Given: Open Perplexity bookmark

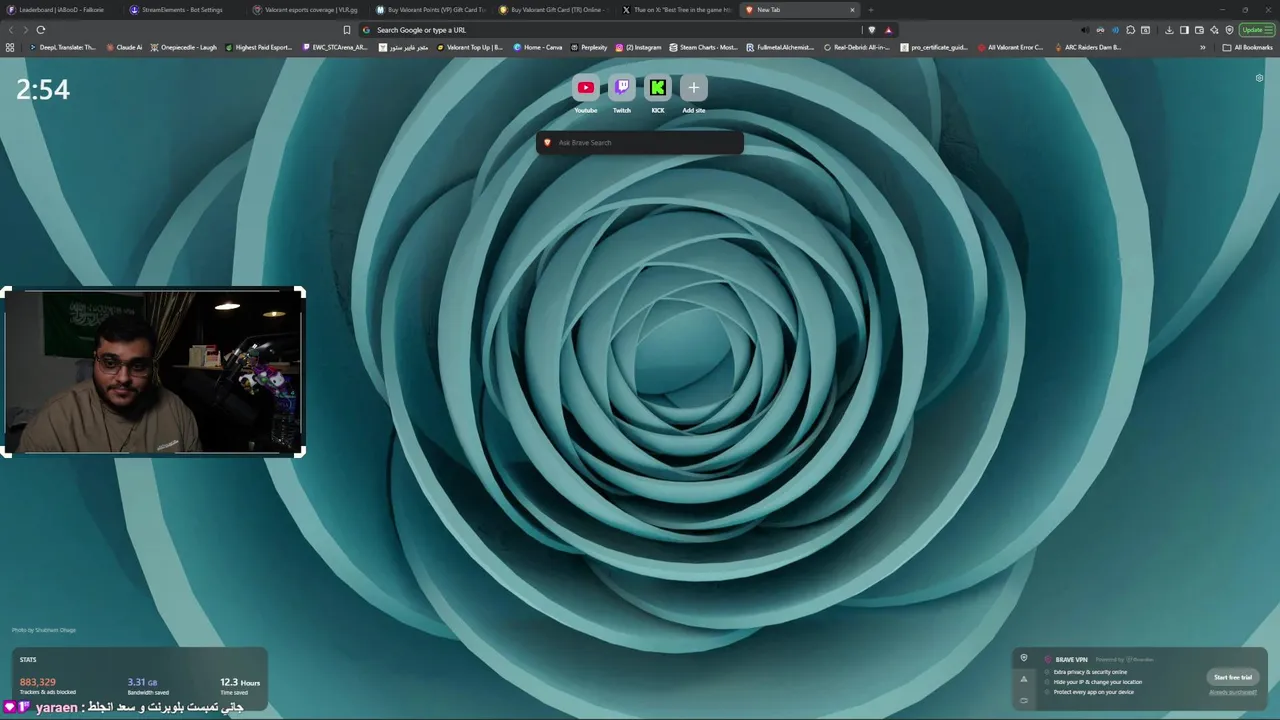Looking at the screenshot, I should [589, 47].
